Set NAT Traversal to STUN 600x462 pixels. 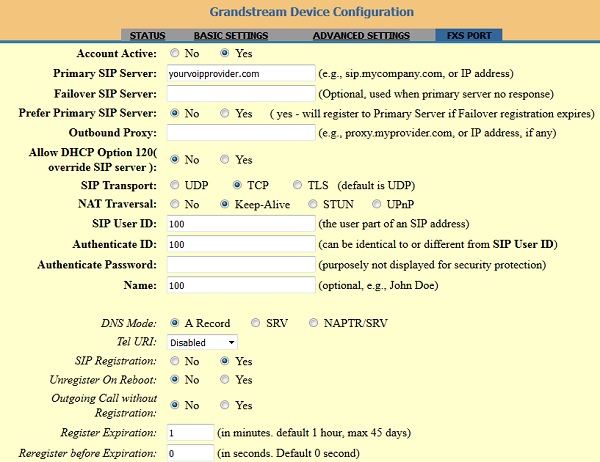(x=313, y=204)
